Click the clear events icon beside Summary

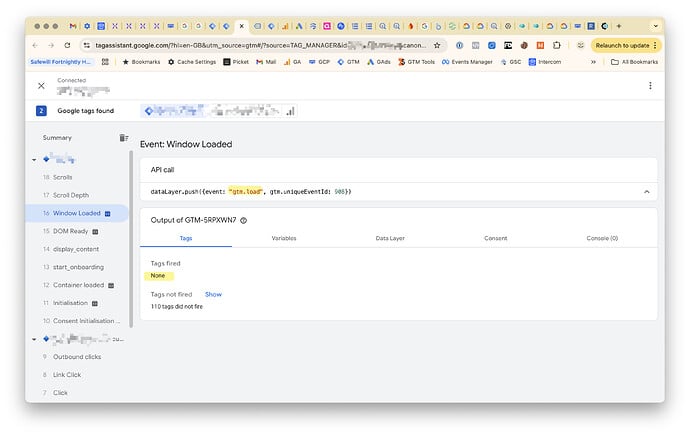click(124, 138)
